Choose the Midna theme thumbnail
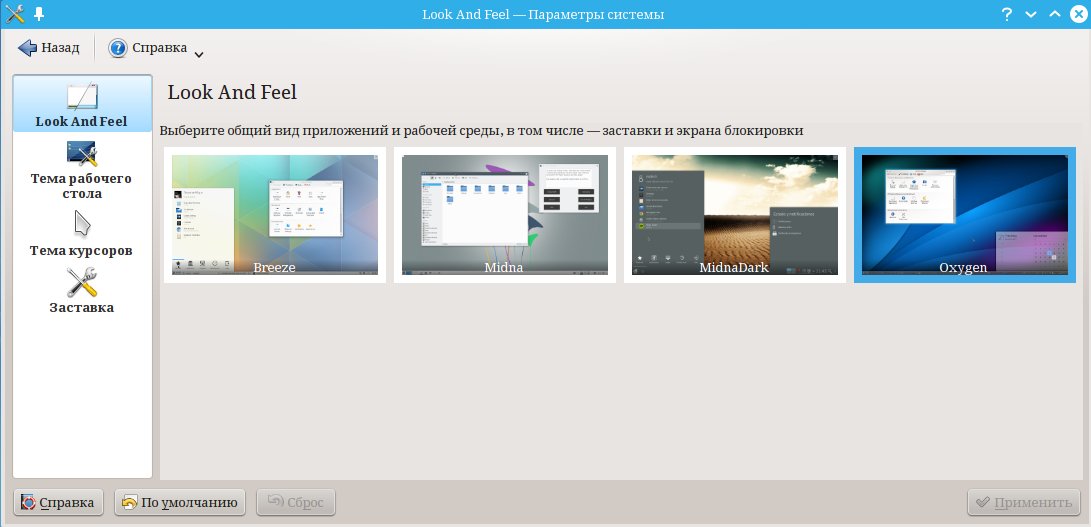This screenshot has height=527, width=1091. (504, 215)
